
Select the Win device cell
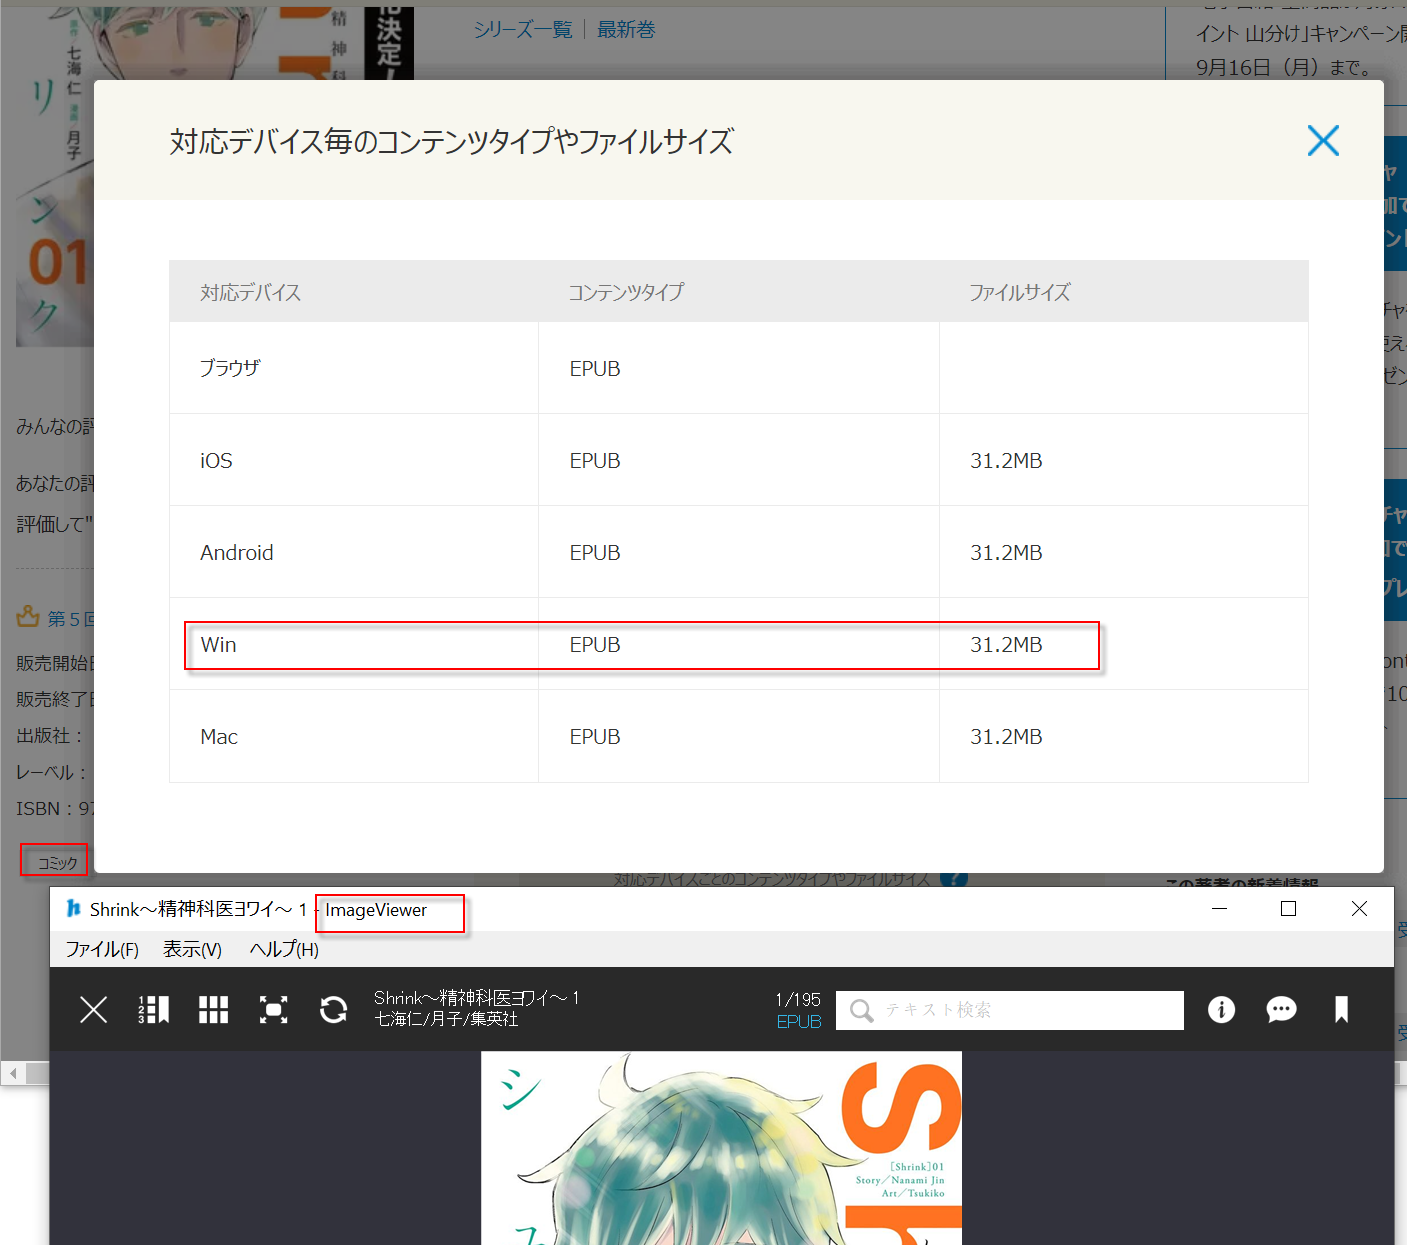(354, 645)
